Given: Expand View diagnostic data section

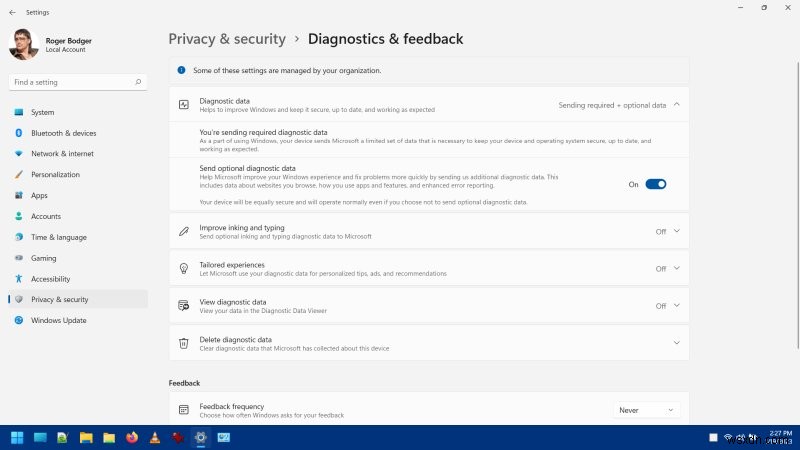Looking at the screenshot, I should (x=677, y=306).
